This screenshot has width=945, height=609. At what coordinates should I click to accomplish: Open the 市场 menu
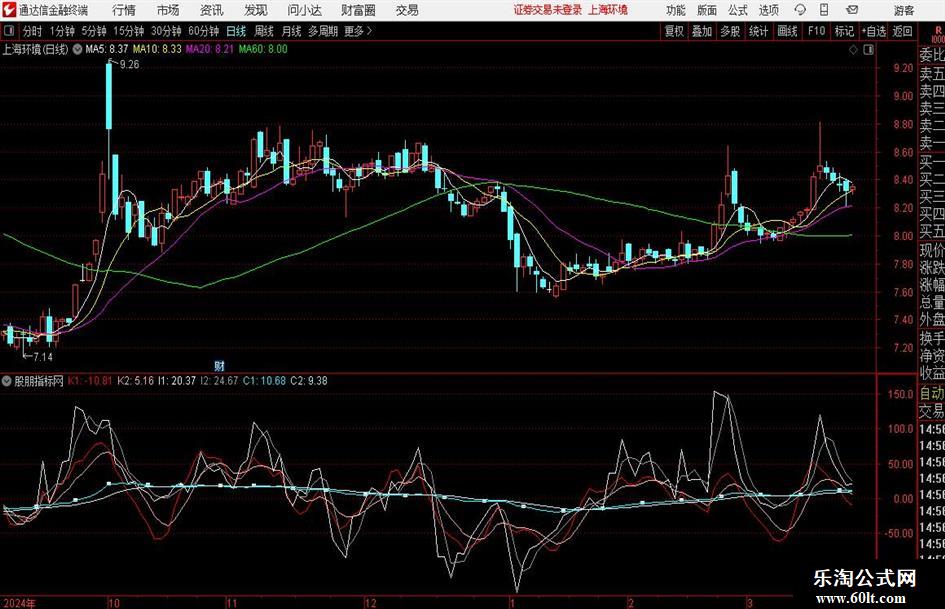click(168, 10)
